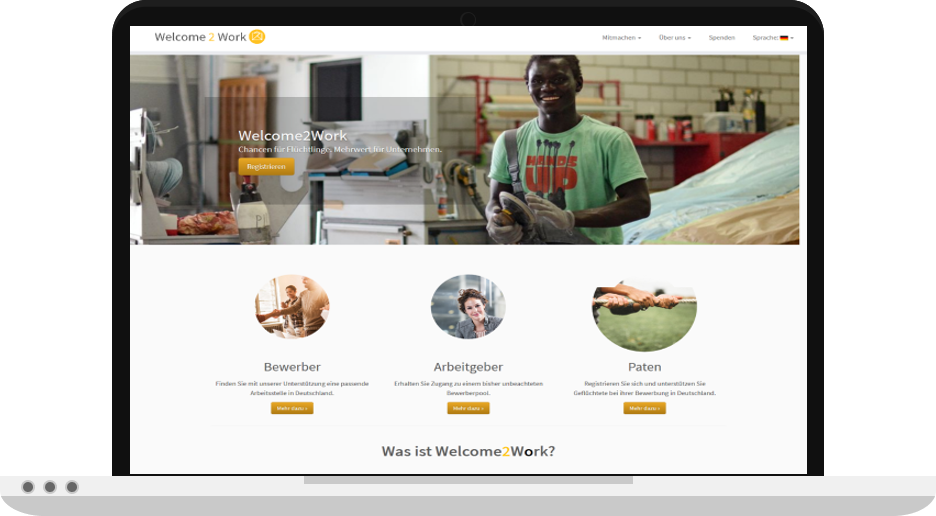Click the Welcome2Work hero banner headline
936x516 pixels.
click(x=292, y=136)
